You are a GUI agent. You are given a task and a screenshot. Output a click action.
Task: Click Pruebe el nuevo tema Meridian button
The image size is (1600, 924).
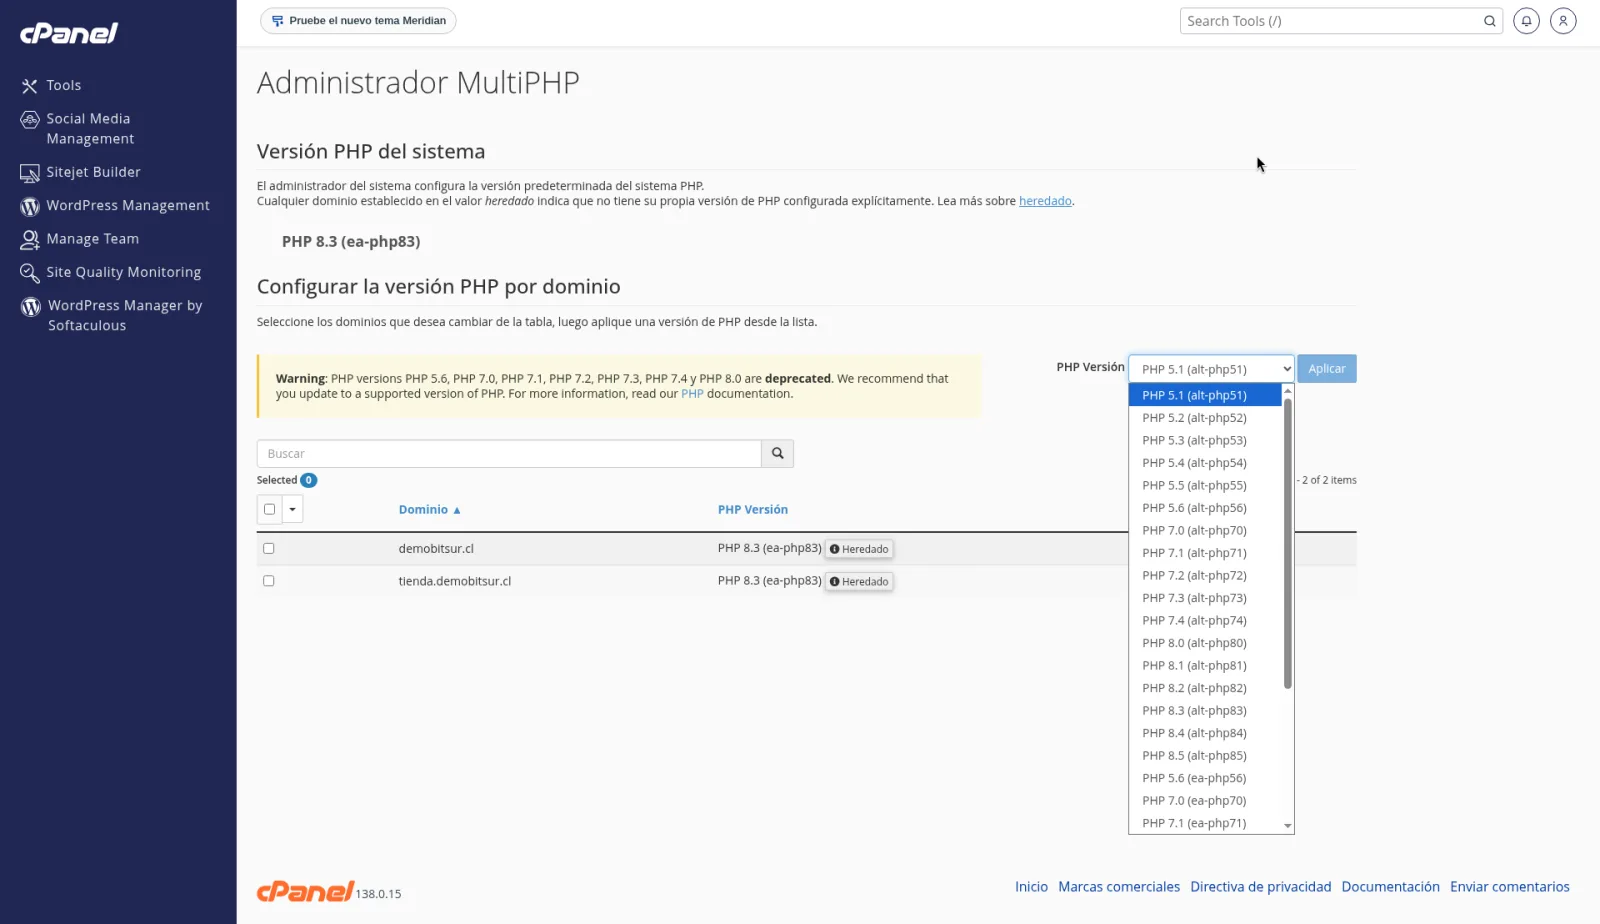pyautogui.click(x=358, y=21)
